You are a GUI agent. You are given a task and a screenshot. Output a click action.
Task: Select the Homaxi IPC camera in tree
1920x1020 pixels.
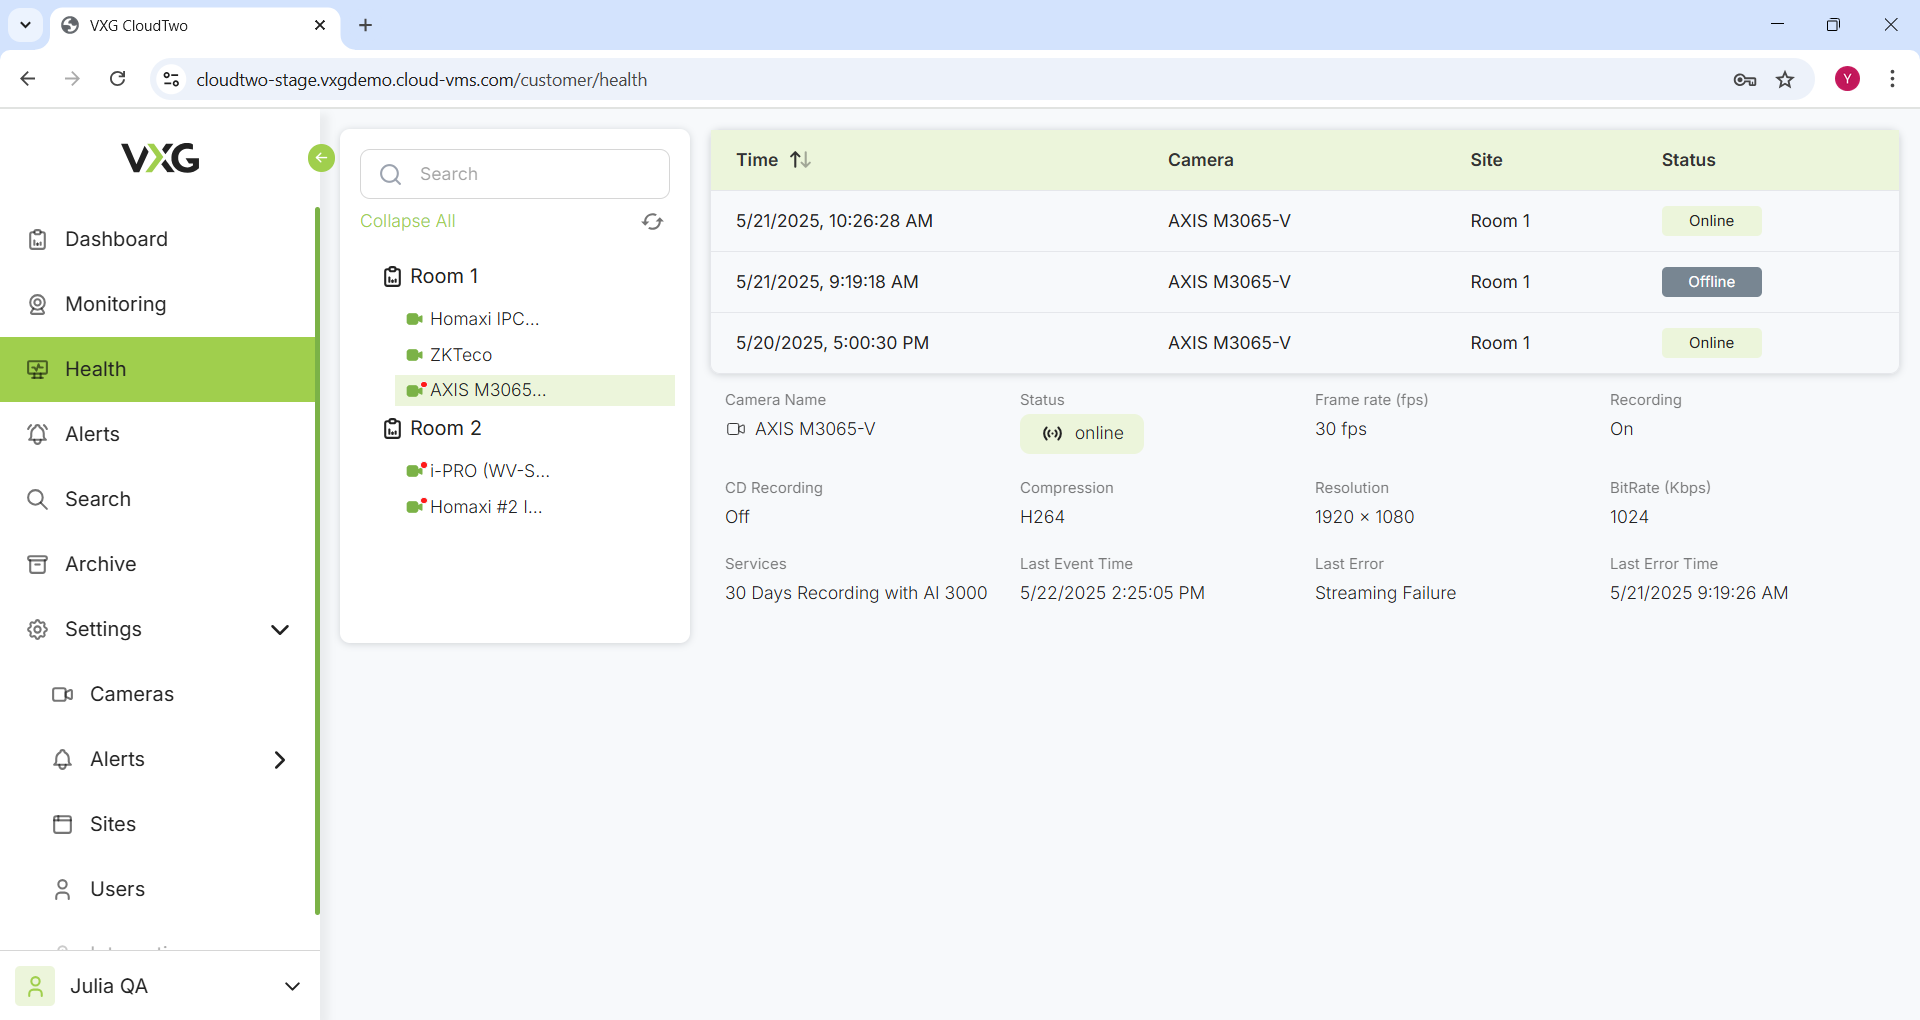tap(484, 319)
